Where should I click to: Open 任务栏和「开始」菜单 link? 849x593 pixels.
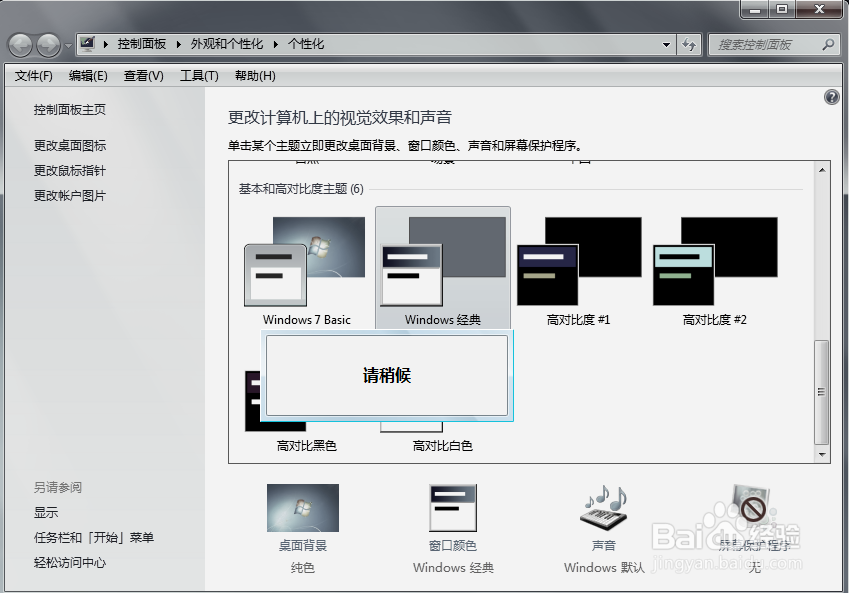click(94, 537)
